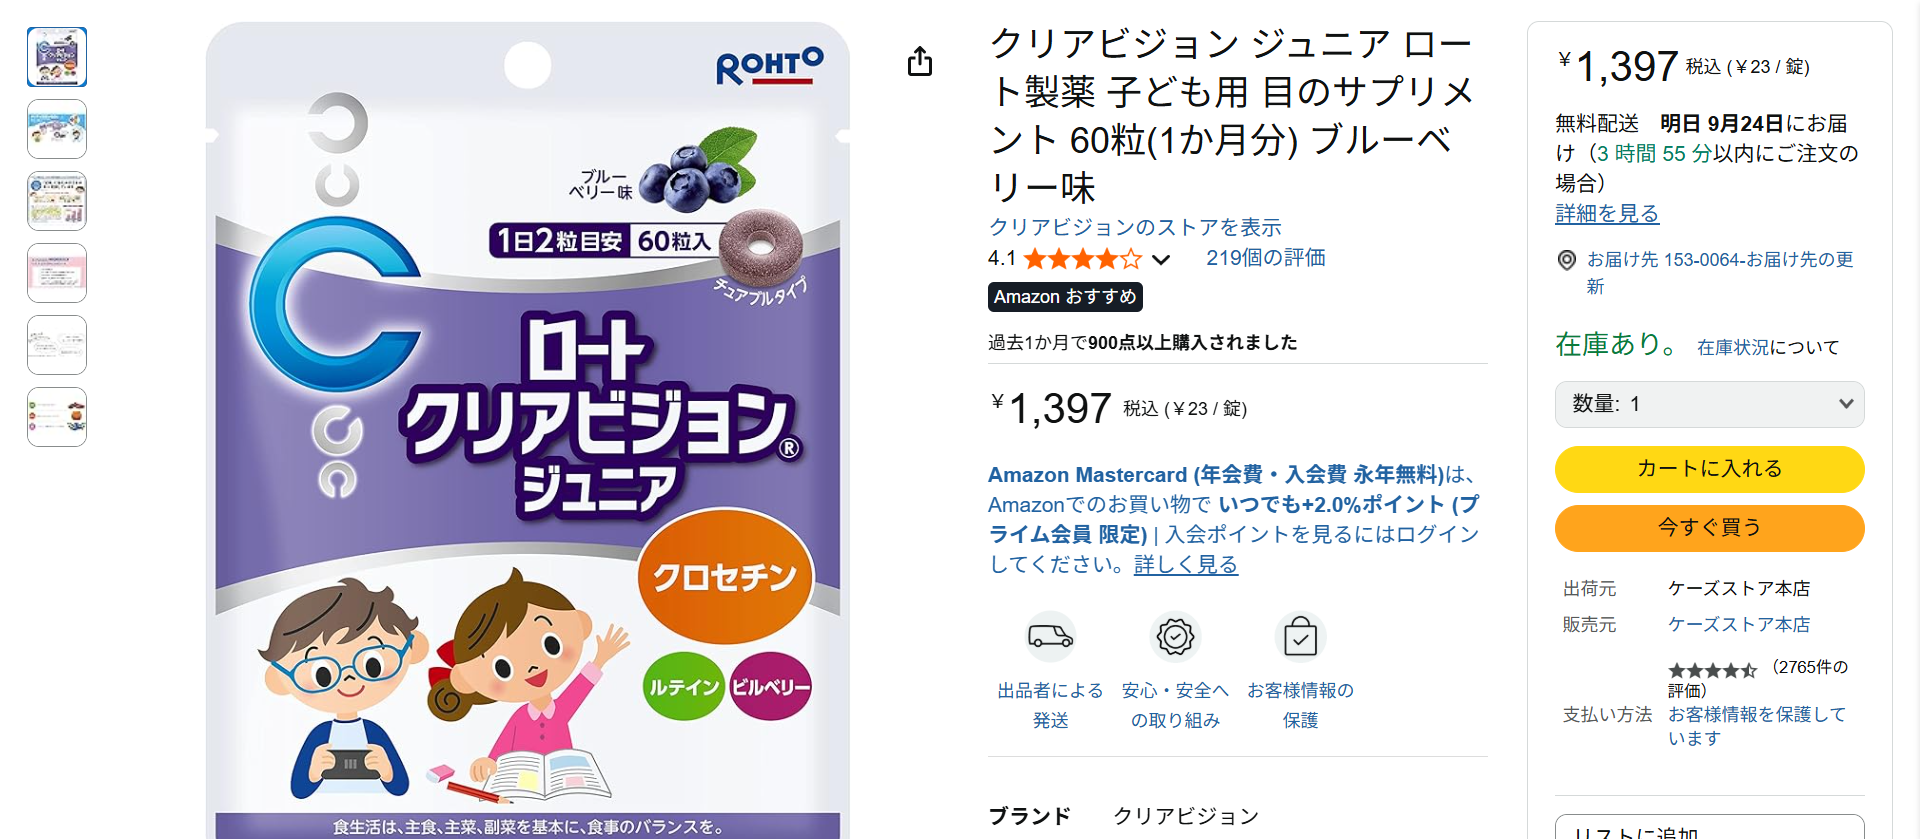The width and height of the screenshot is (1920, 839).
Task: Open the 219個の評価 reviews link
Action: [1265, 258]
